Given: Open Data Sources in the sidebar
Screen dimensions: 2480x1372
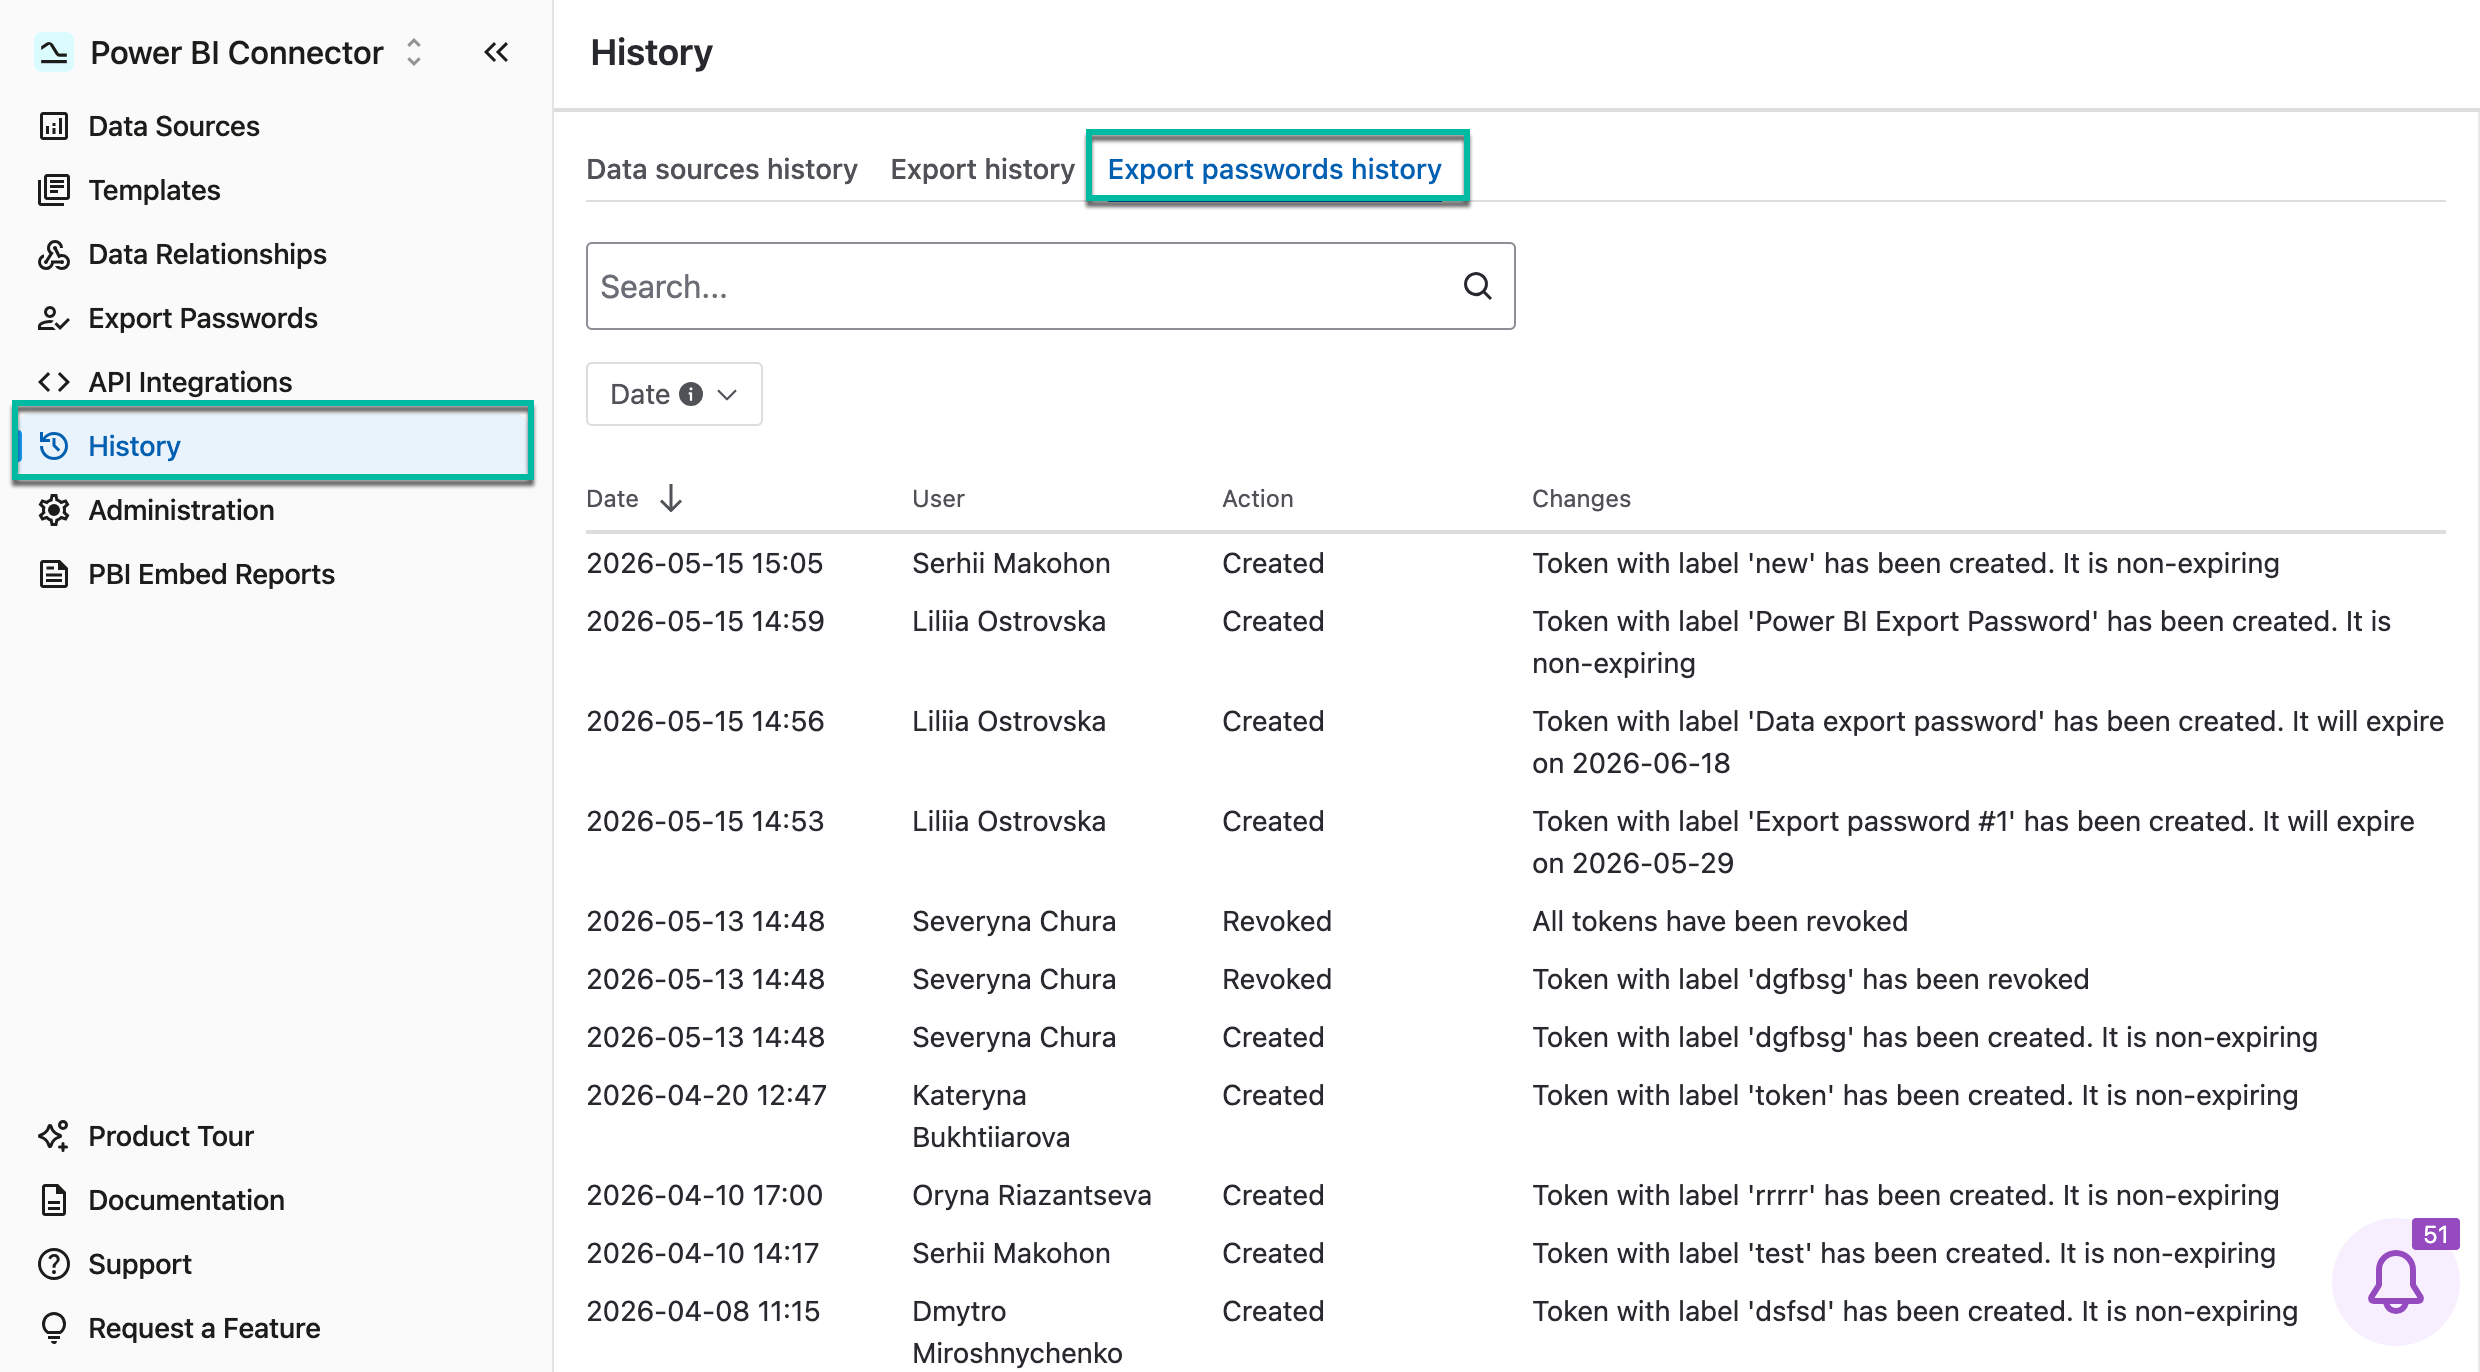Looking at the screenshot, I should pos(174,126).
